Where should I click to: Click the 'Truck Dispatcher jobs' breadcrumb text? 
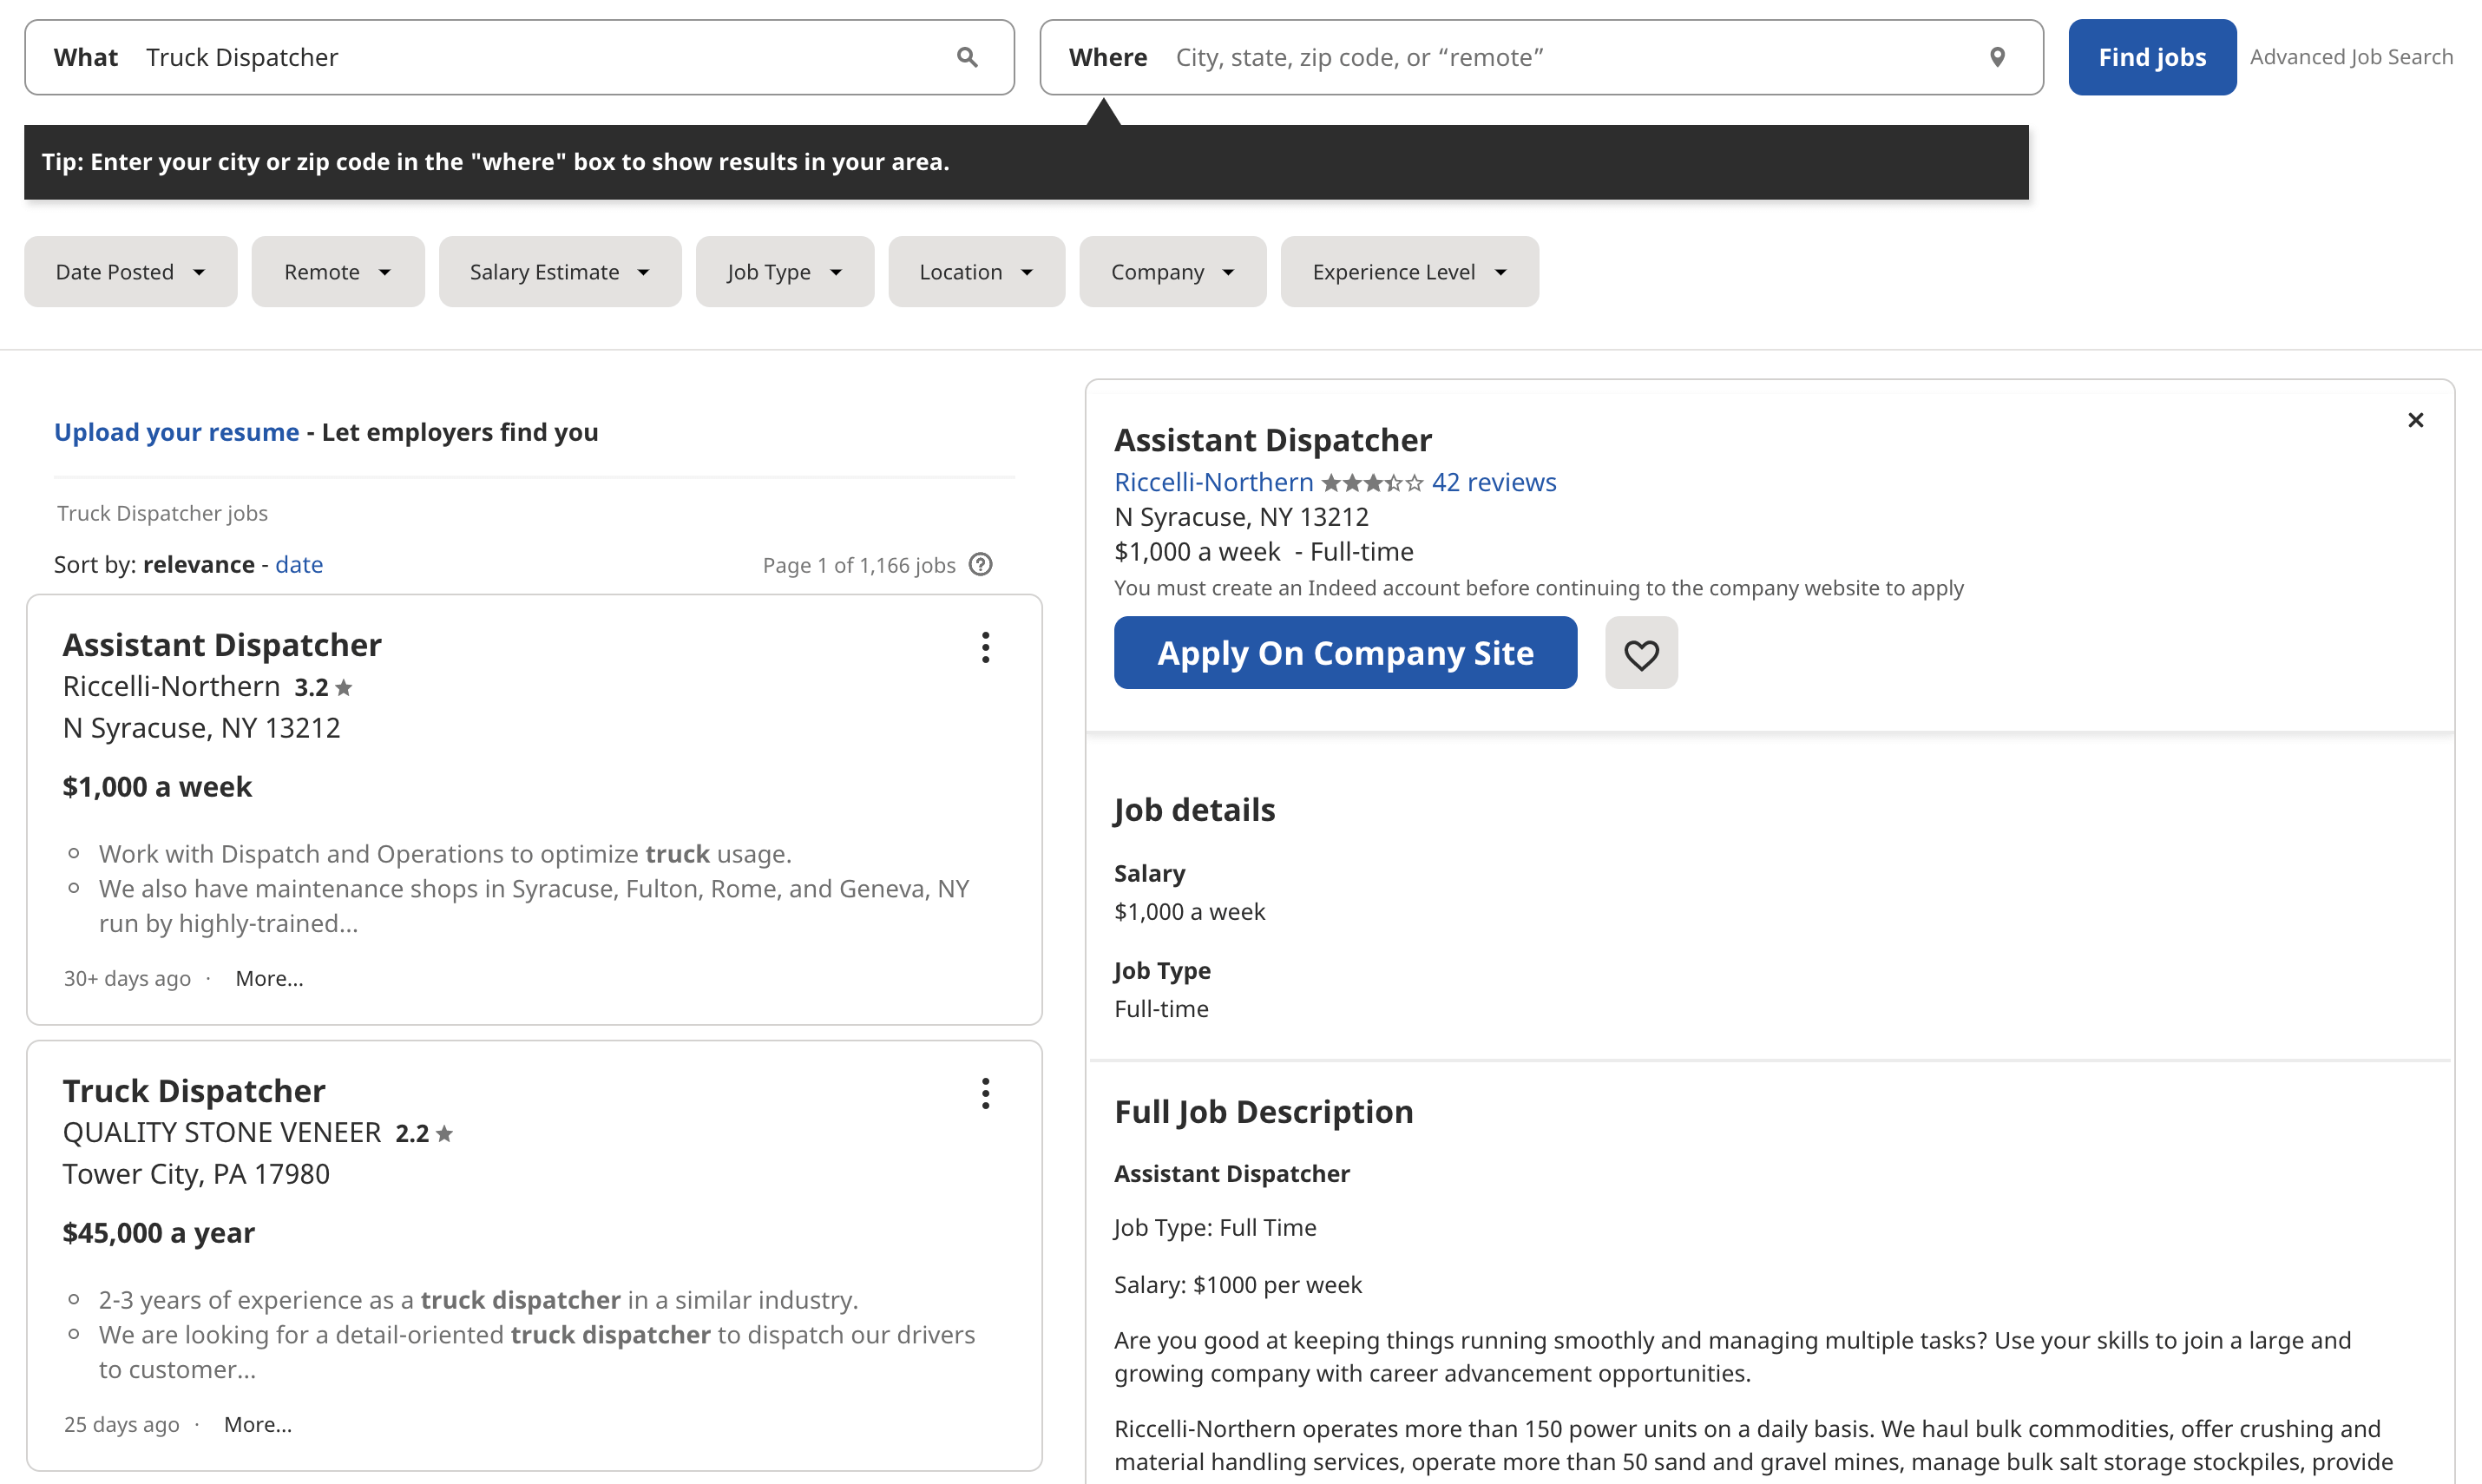pos(162,513)
